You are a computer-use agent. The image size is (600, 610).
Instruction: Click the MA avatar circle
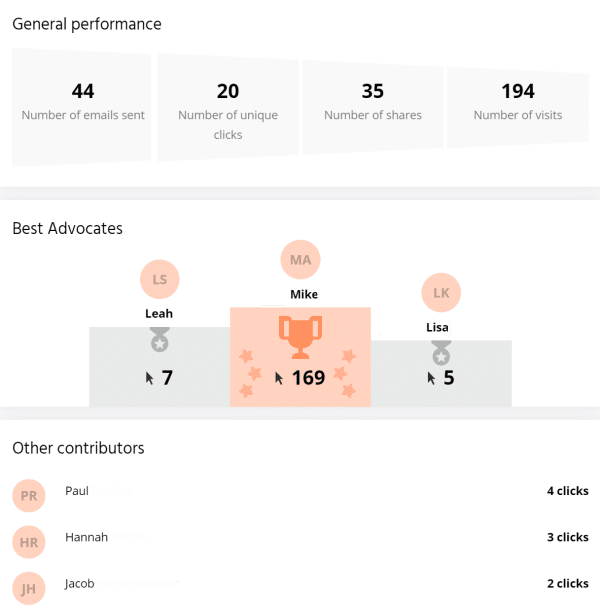coord(300,260)
